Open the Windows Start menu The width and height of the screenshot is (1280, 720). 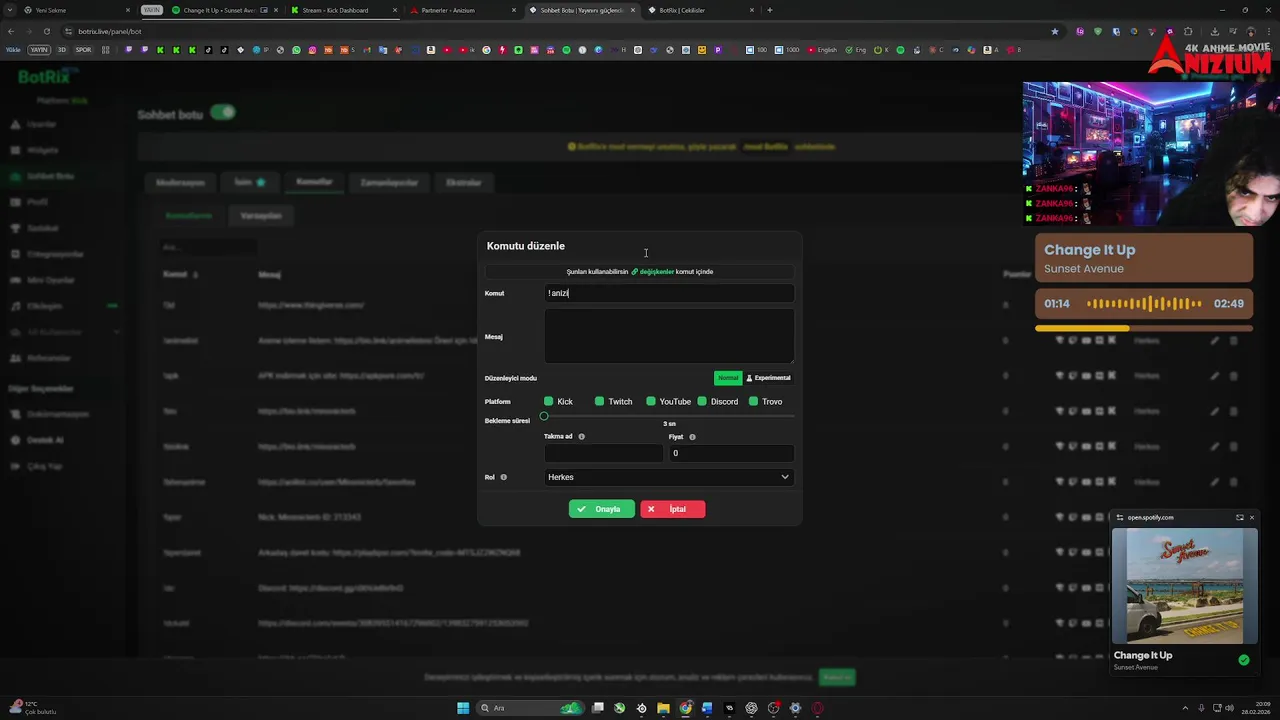point(463,708)
